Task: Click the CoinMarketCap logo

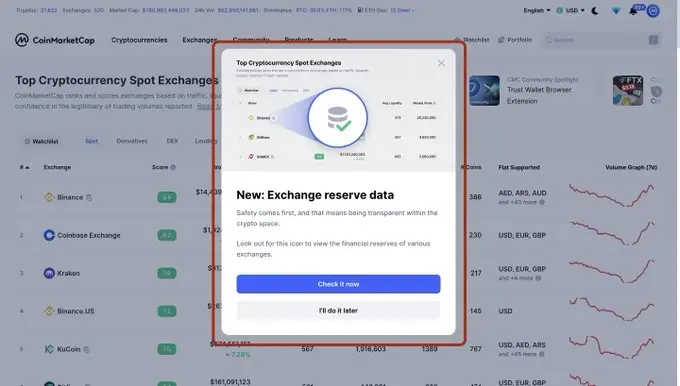Action: pyautogui.click(x=55, y=40)
